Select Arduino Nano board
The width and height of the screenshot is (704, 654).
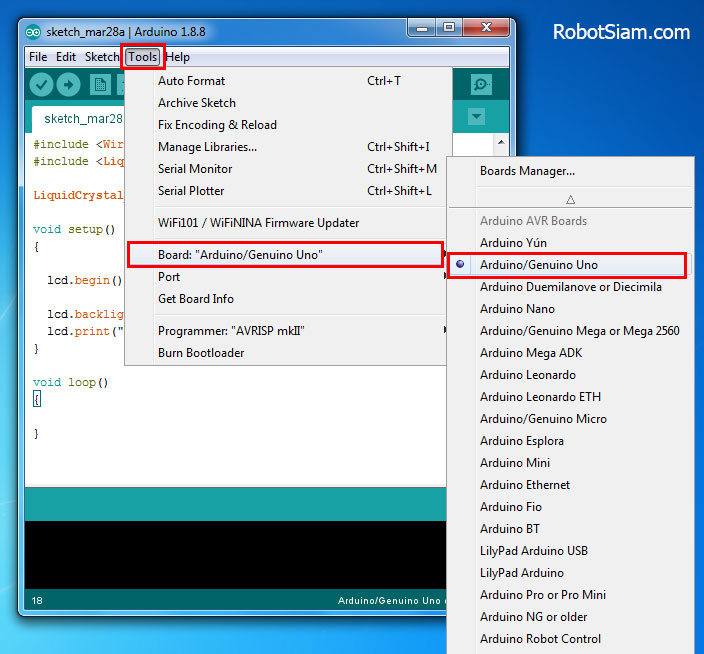[x=570, y=309]
